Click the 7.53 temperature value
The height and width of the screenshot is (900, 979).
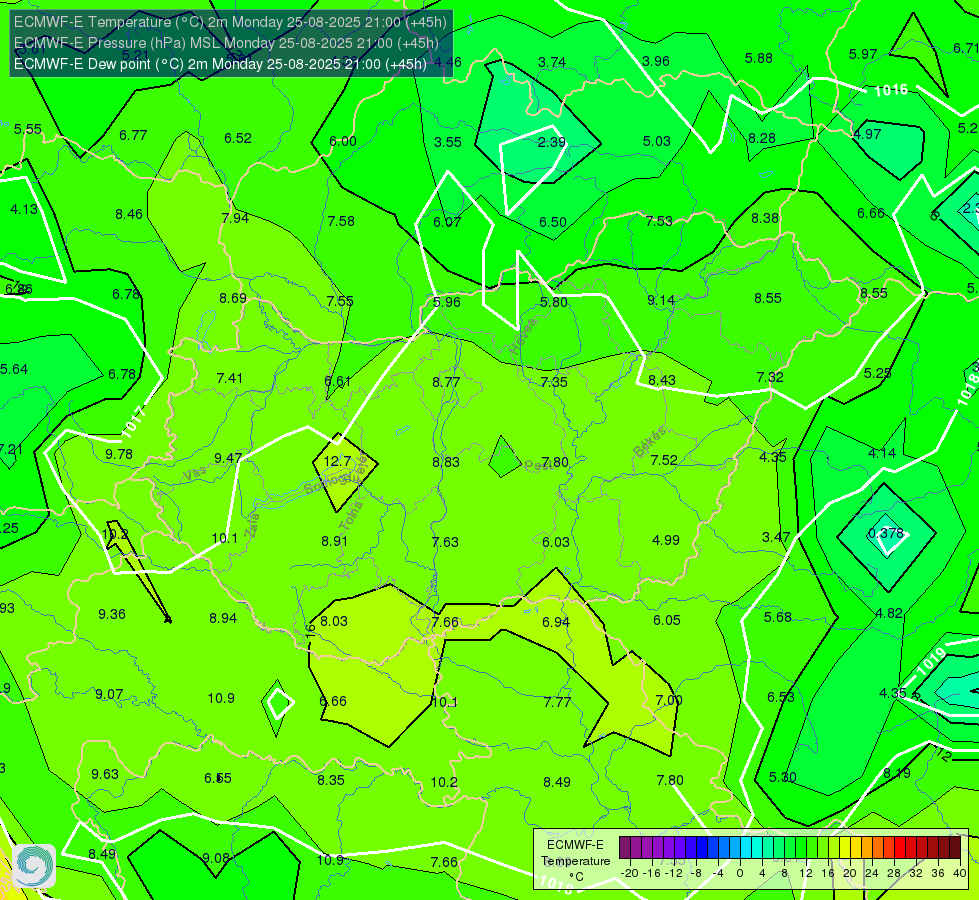pyautogui.click(x=659, y=221)
